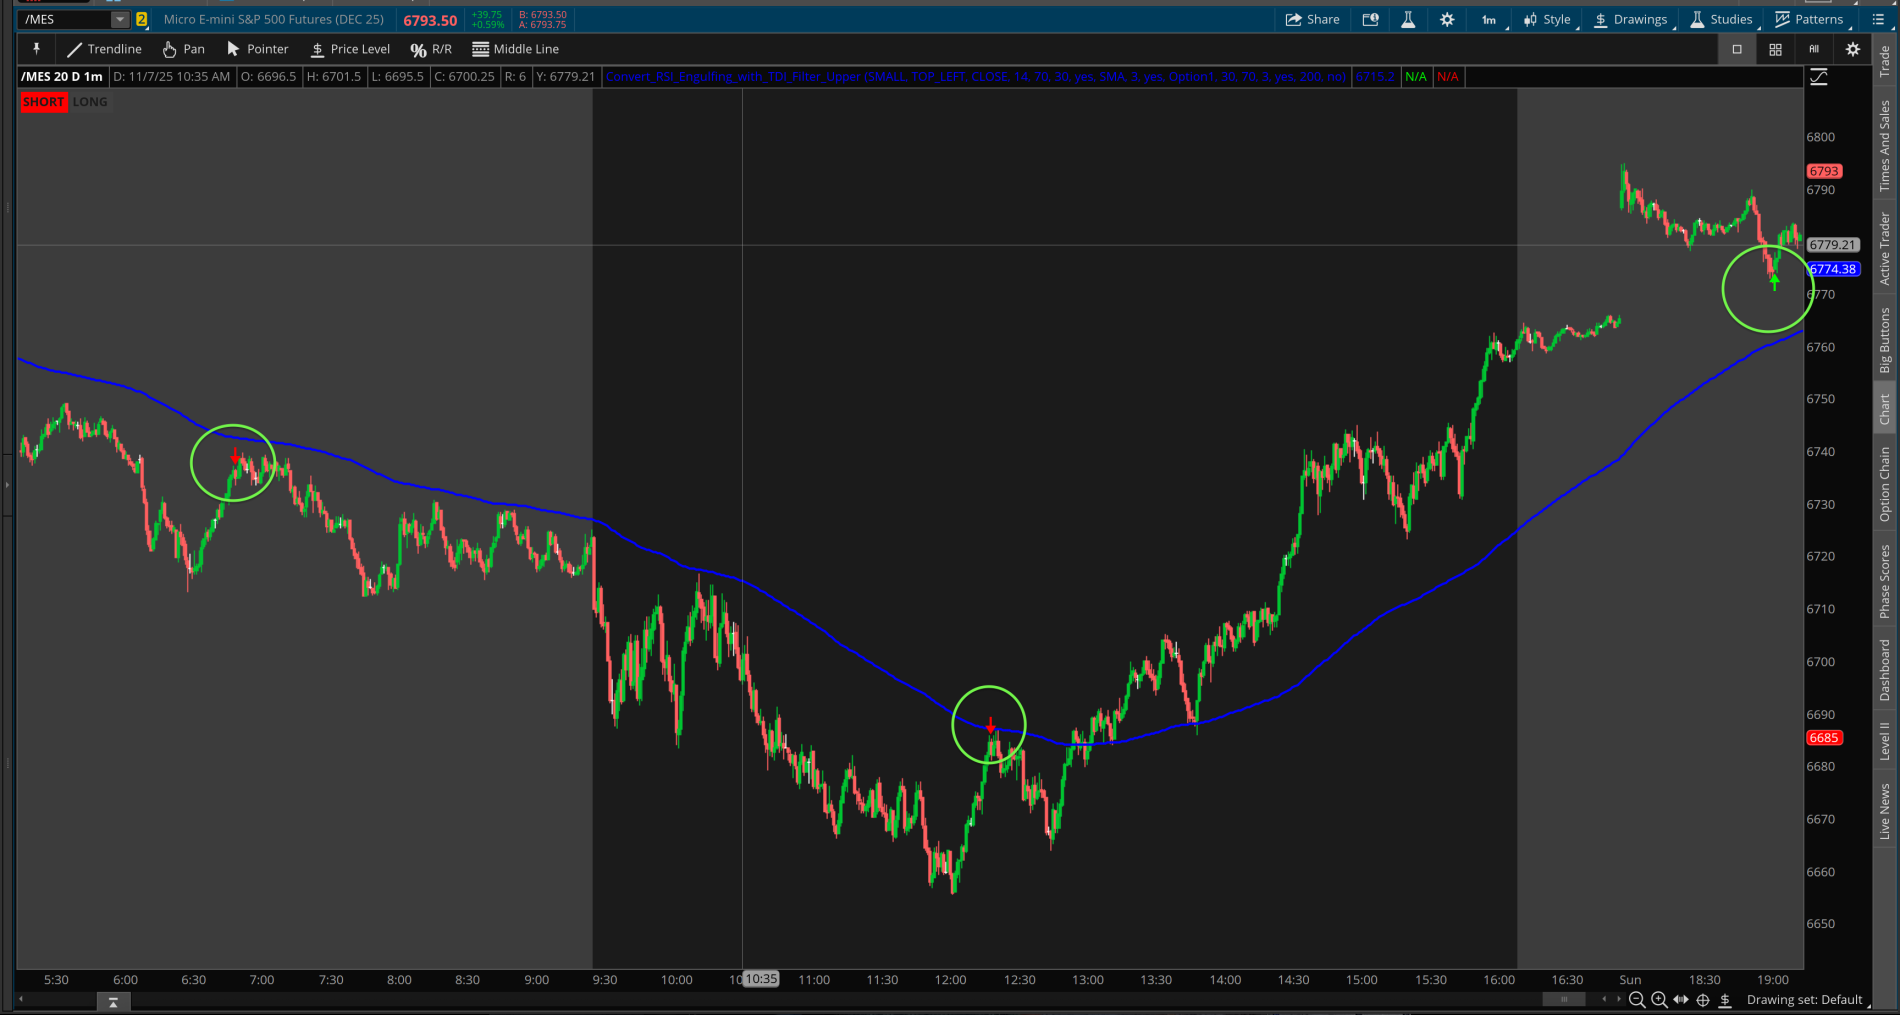The image size is (1900, 1015).
Task: Select the Price Level drawing tool
Action: click(x=349, y=48)
